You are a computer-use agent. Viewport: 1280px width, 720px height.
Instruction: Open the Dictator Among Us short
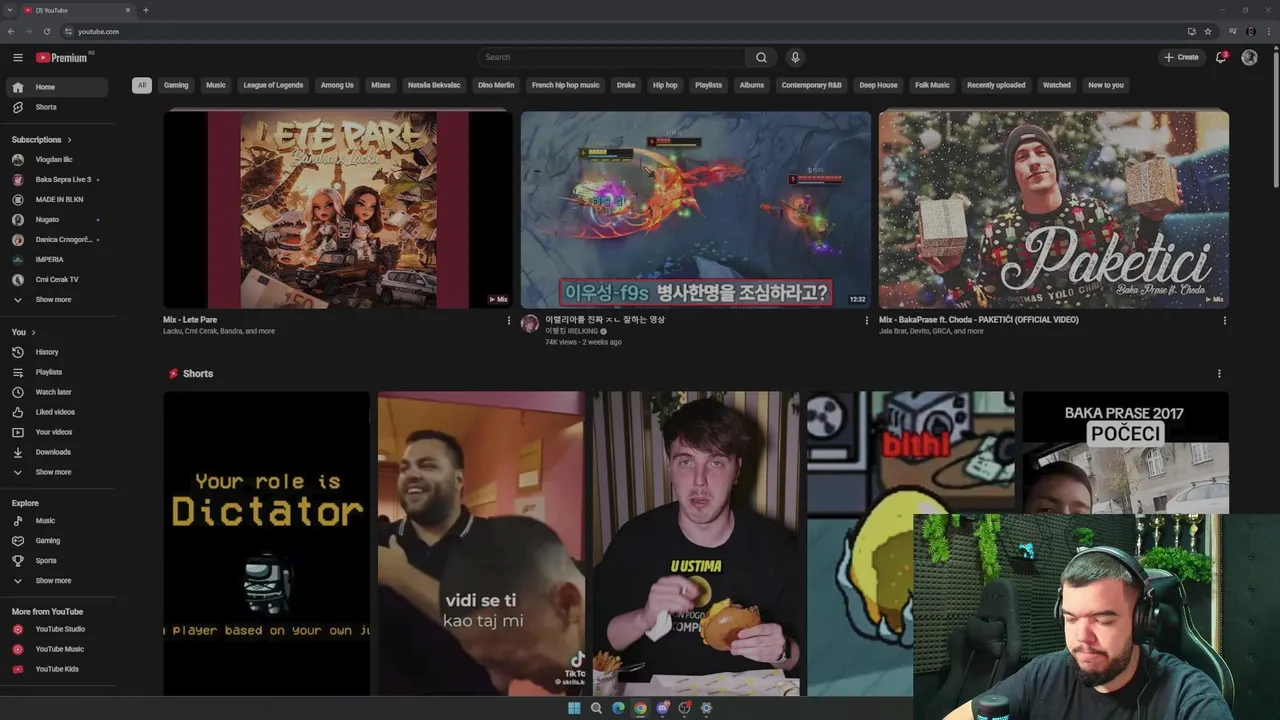[267, 543]
